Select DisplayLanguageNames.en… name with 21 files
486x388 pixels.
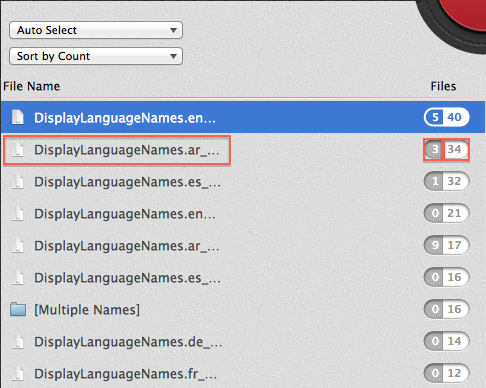125,214
